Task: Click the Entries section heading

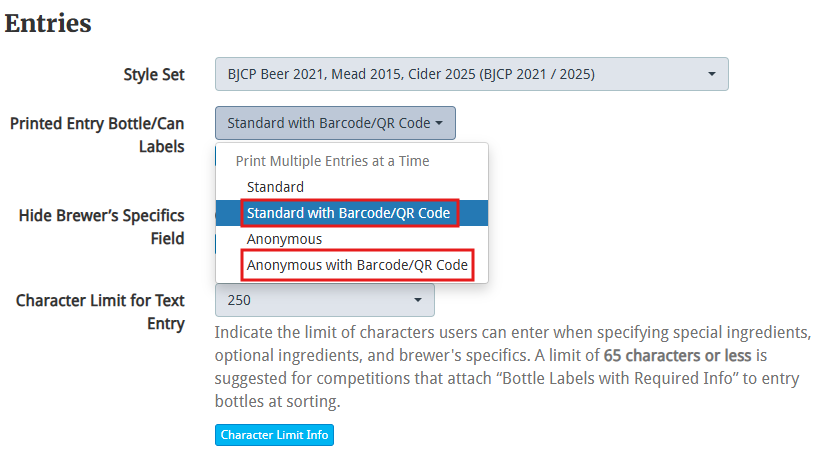Action: click(48, 23)
